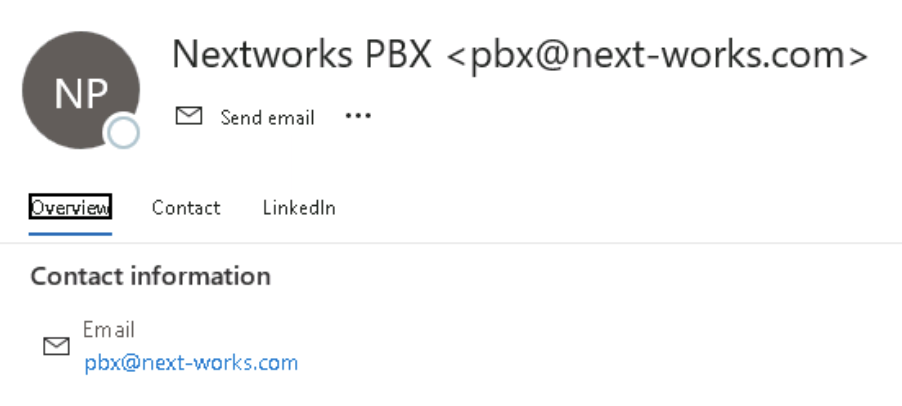Click the Contact information section heading
Image resolution: width=902 pixels, height=406 pixels.
(x=151, y=276)
